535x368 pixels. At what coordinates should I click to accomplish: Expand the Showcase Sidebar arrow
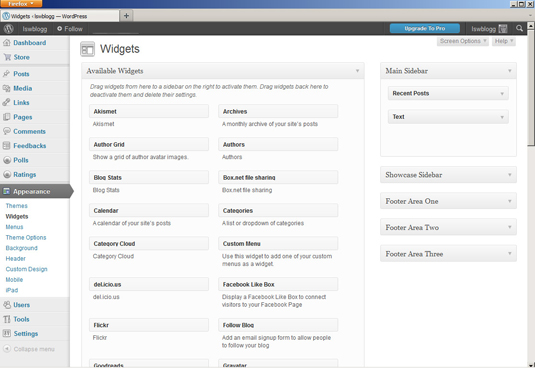pyautogui.click(x=510, y=175)
